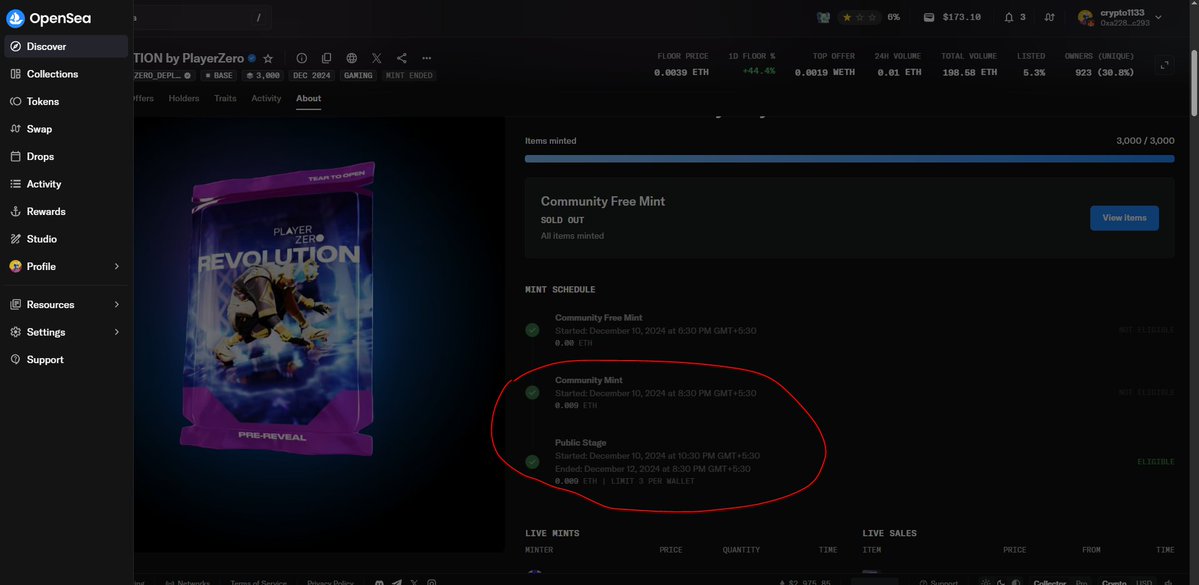The image size is (1199, 585).
Task: Open notifications bell showing 3
Action: 1015,18
